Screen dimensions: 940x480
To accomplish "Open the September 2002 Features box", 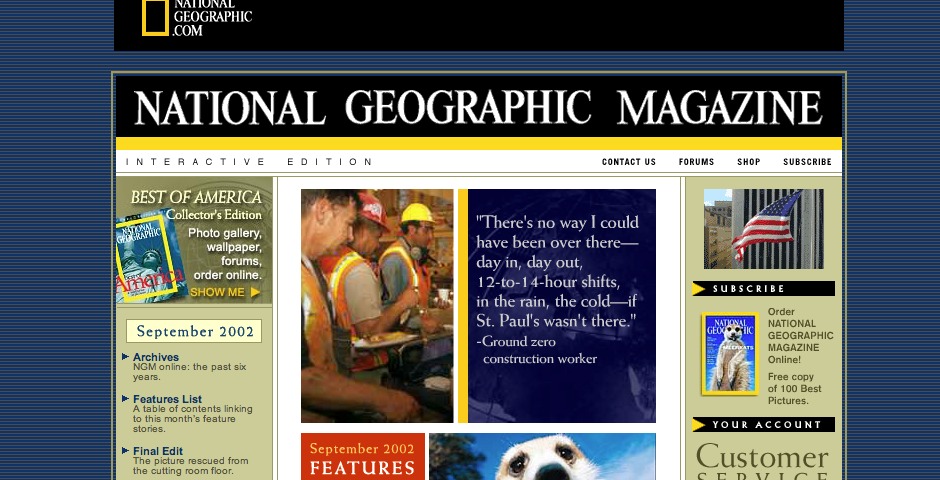I will (363, 457).
